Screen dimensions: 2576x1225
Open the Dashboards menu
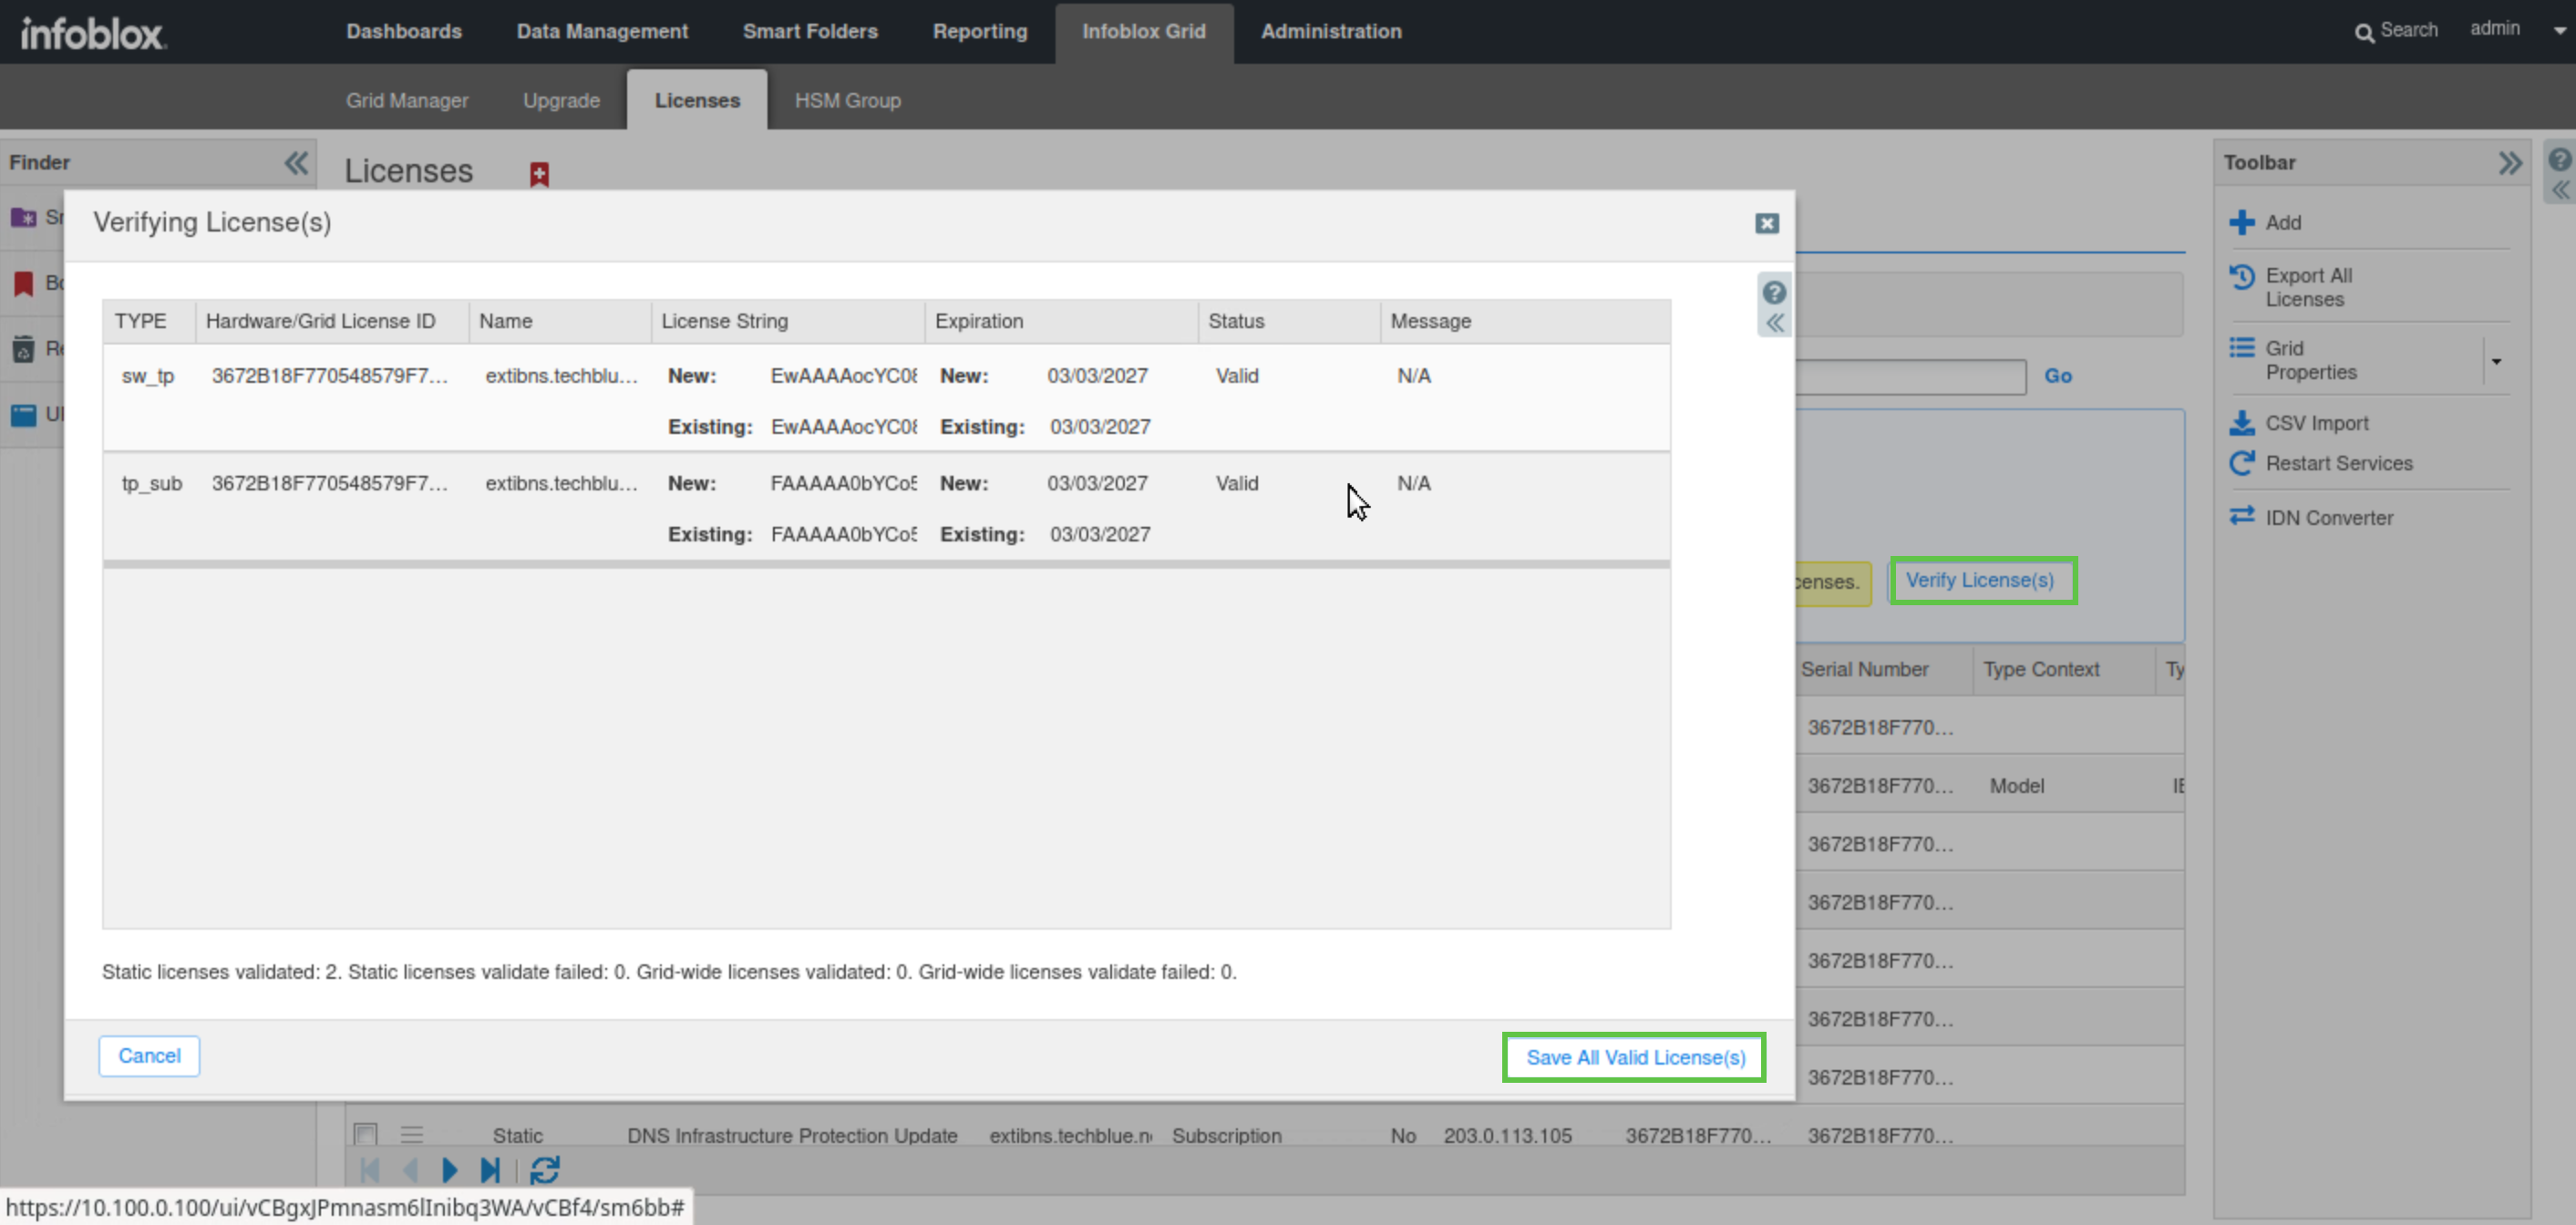coord(404,31)
